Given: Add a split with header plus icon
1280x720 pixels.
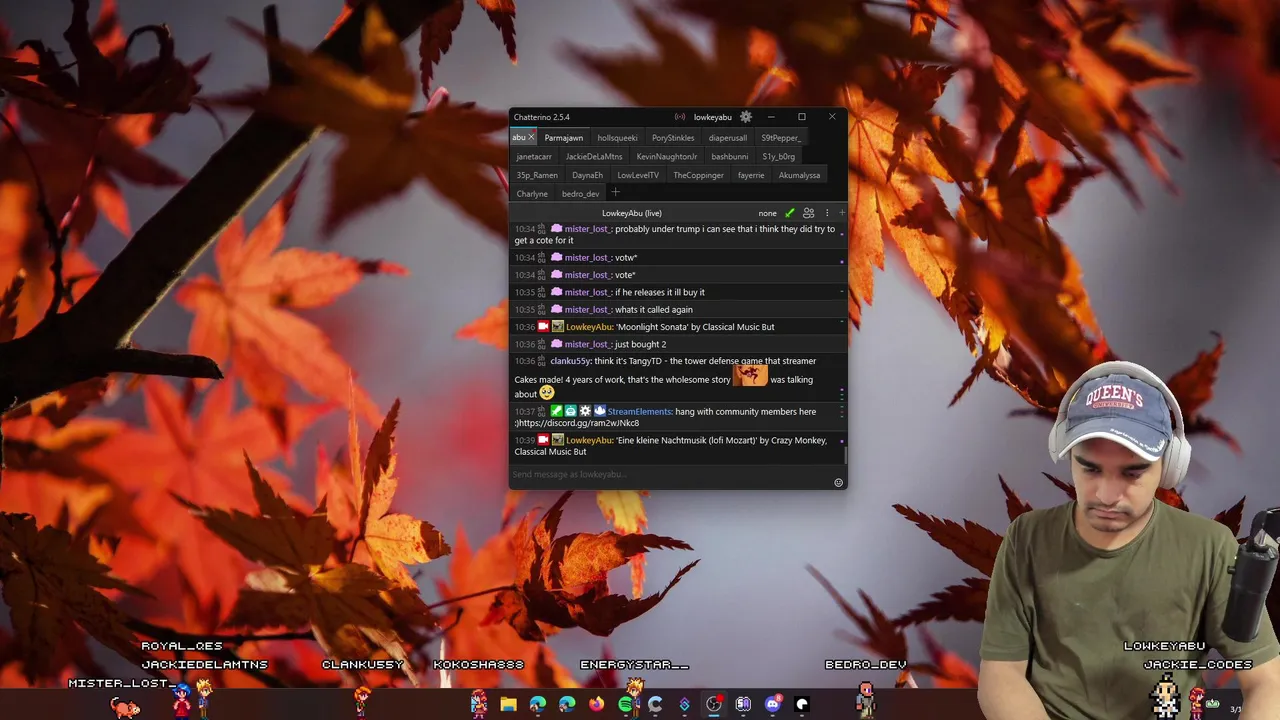Looking at the screenshot, I should tap(842, 213).
